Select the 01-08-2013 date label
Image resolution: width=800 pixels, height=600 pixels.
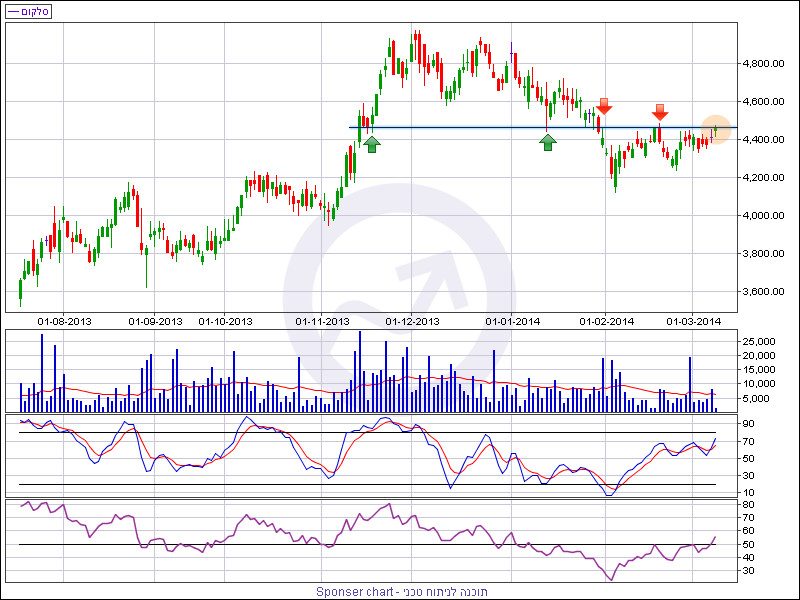click(x=65, y=321)
